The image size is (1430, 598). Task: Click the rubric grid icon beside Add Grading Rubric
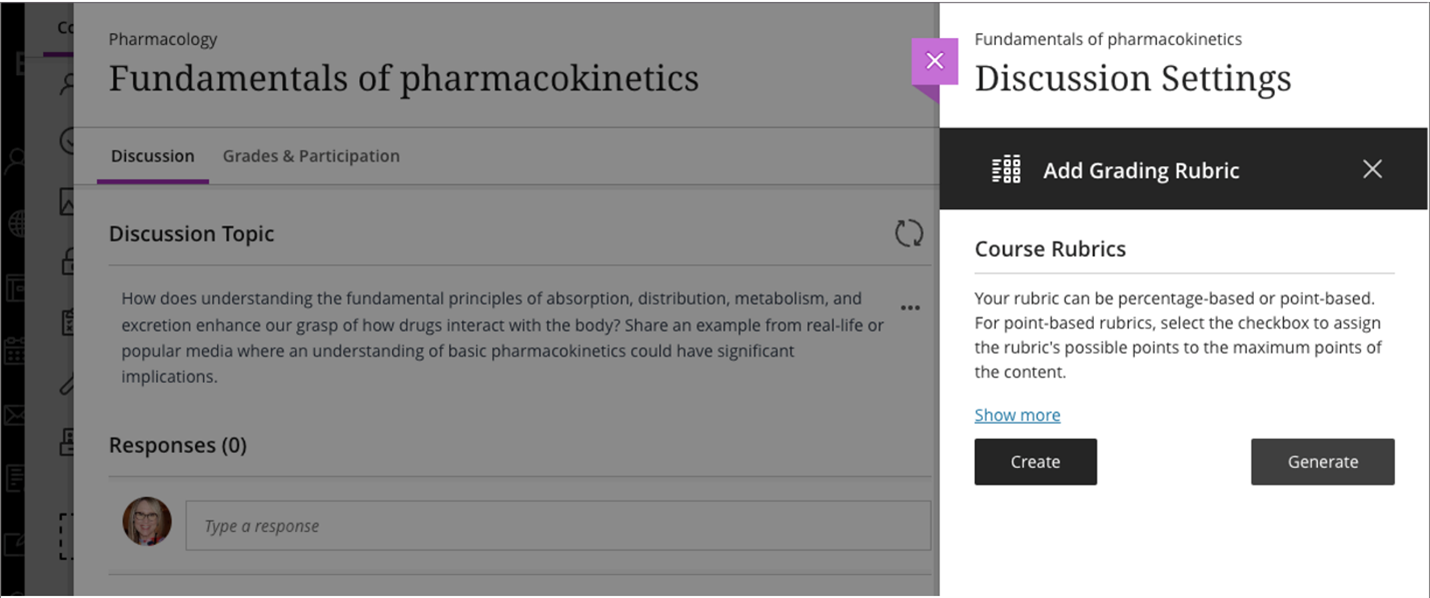pyautogui.click(x=1006, y=170)
